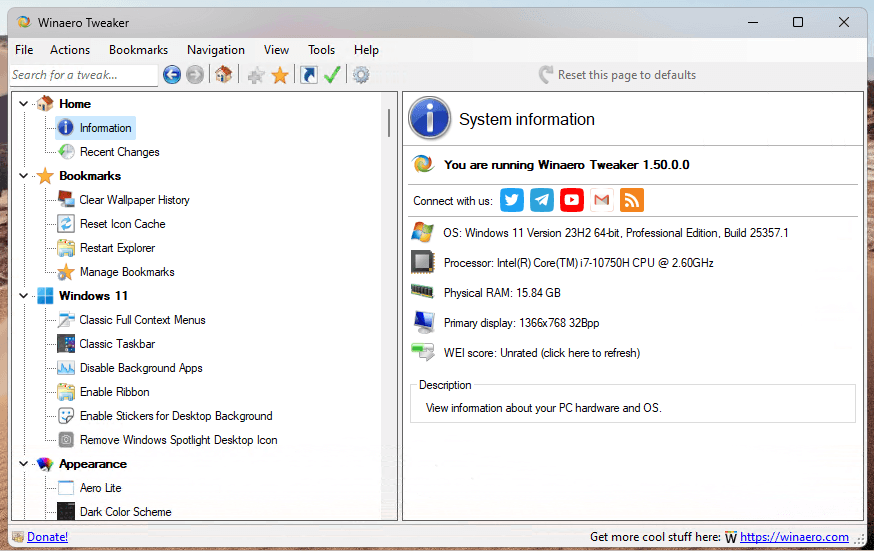Open the YouTube connect icon
This screenshot has height=551, width=874.
572,200
